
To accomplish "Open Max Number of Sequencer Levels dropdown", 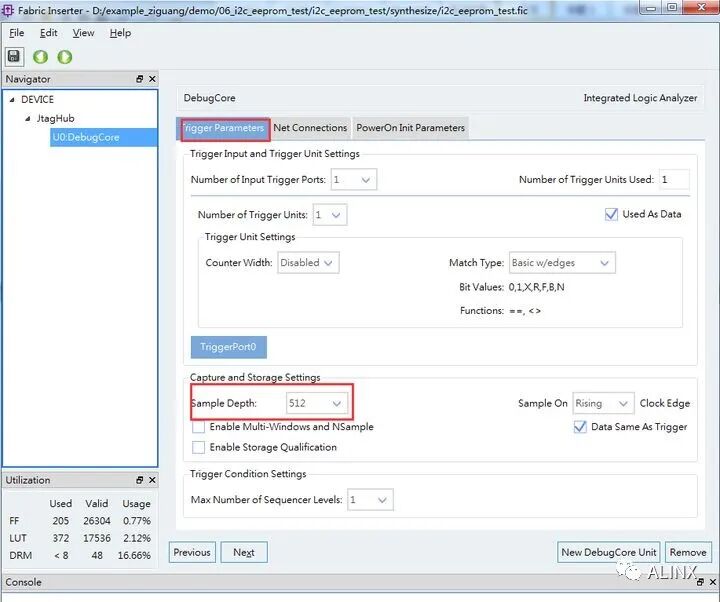I will pos(370,500).
